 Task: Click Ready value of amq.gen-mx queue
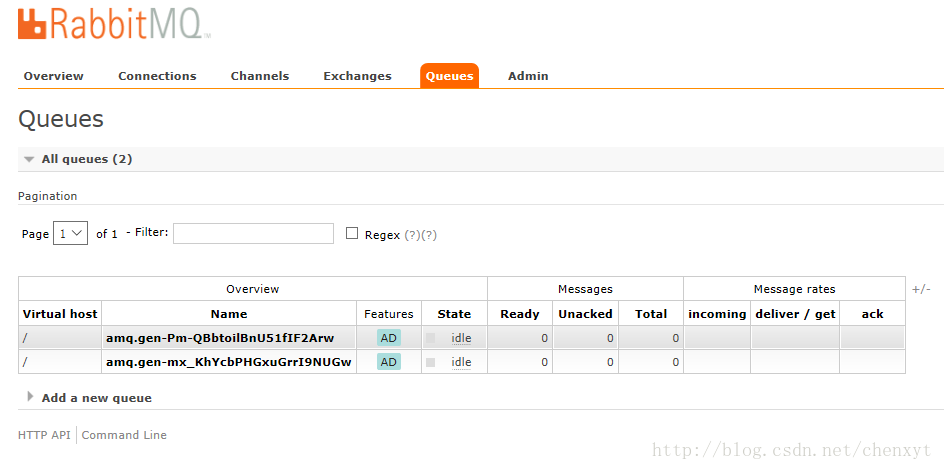[x=544, y=363]
